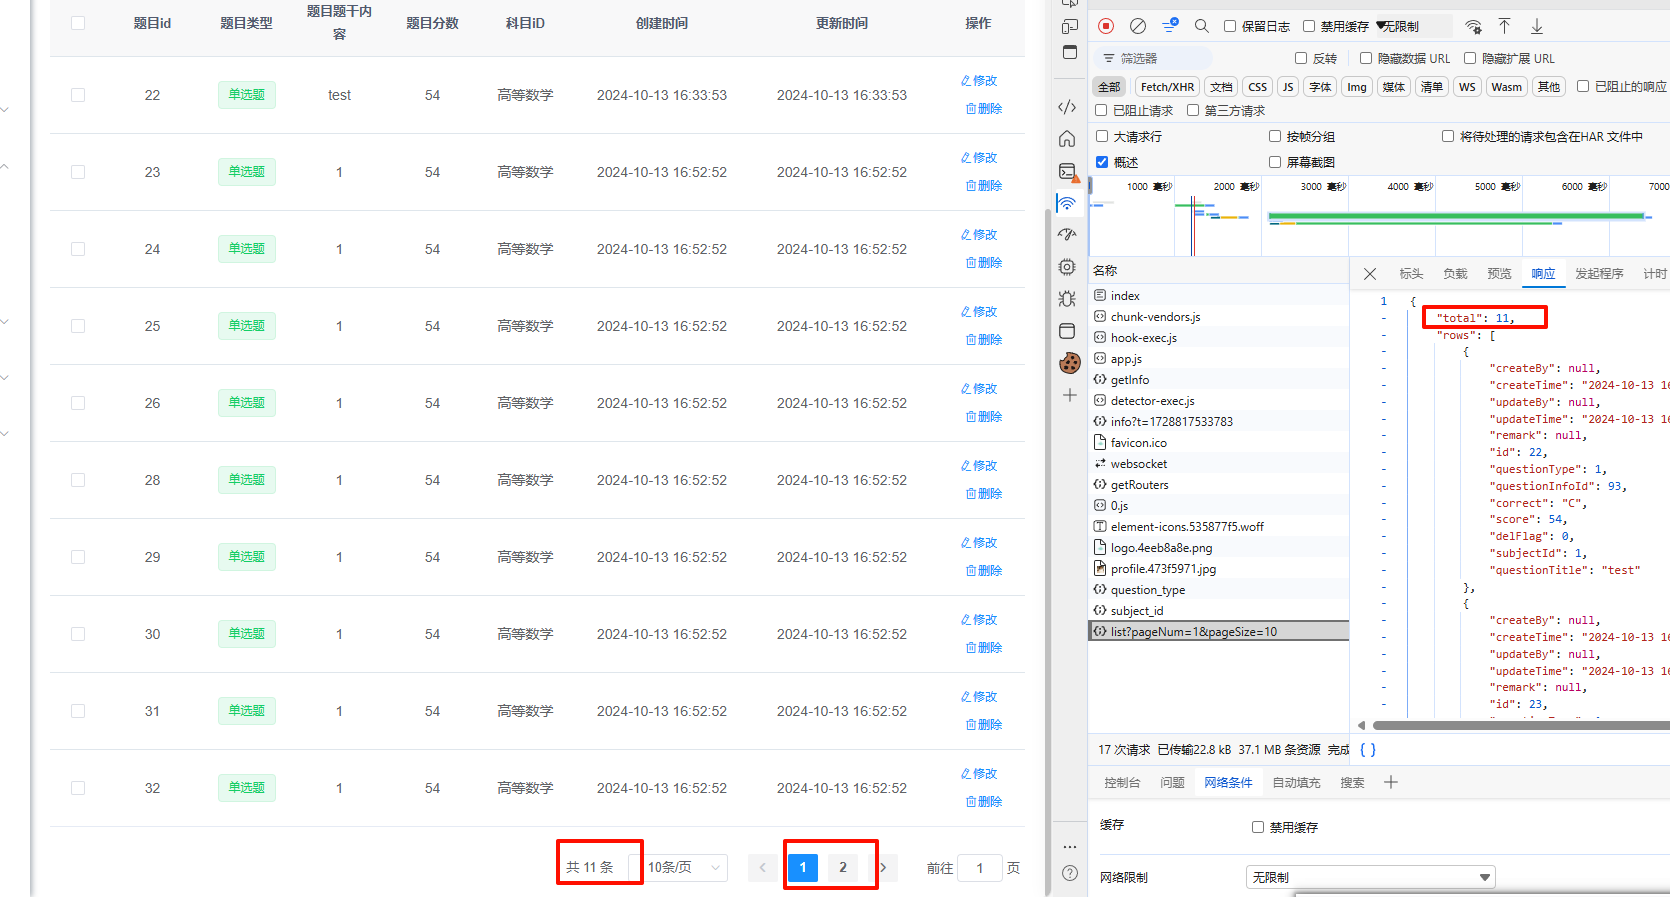
Task: Open Performance gauge icon in DevTools sidebar
Action: coord(1067,234)
